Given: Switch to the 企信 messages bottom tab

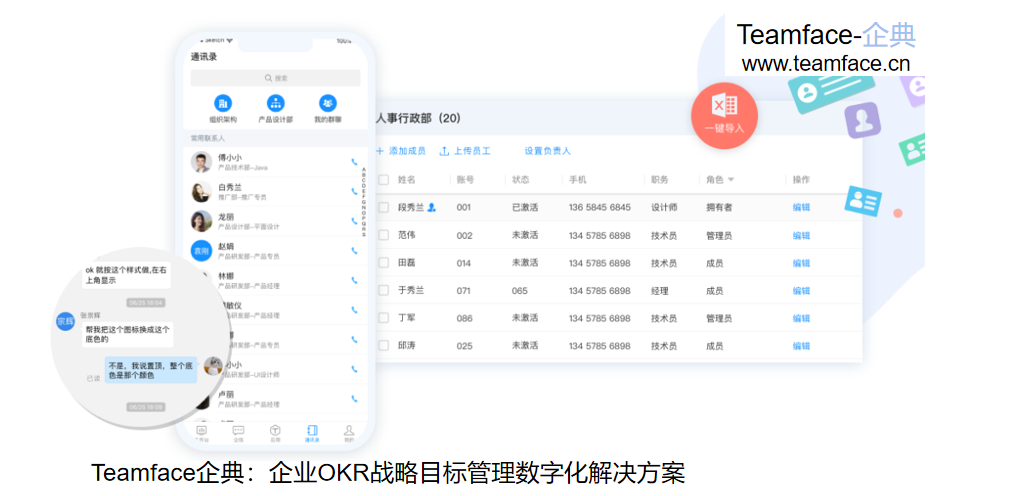Looking at the screenshot, I should pyautogui.click(x=239, y=434).
